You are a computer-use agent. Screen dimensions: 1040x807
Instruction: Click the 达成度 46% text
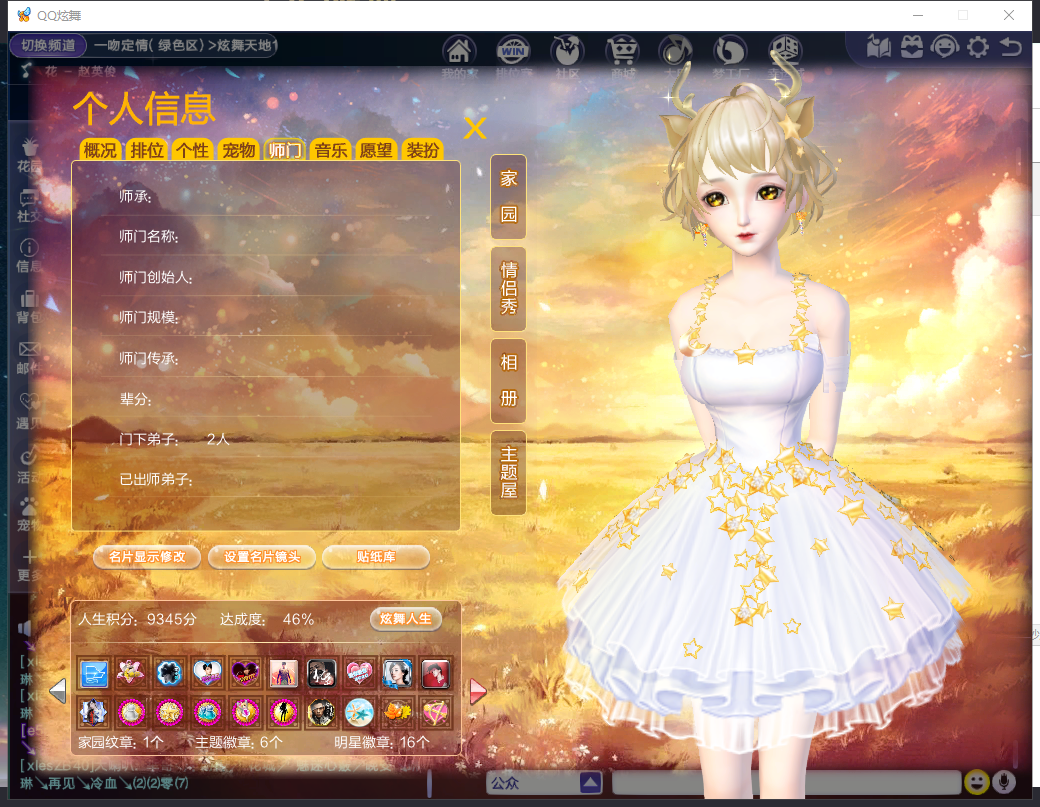(x=267, y=619)
